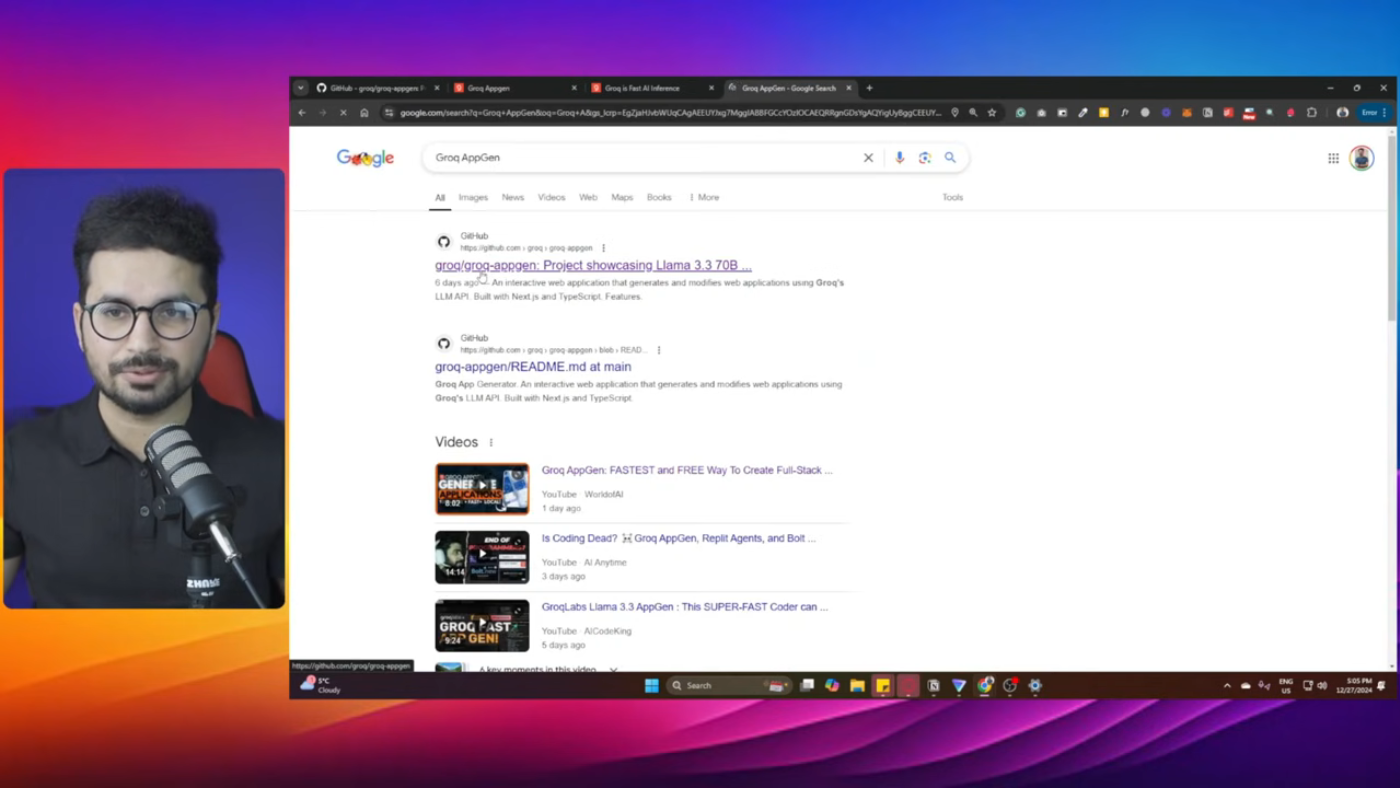Open the Chrome three-dot menu

pos(1385,113)
